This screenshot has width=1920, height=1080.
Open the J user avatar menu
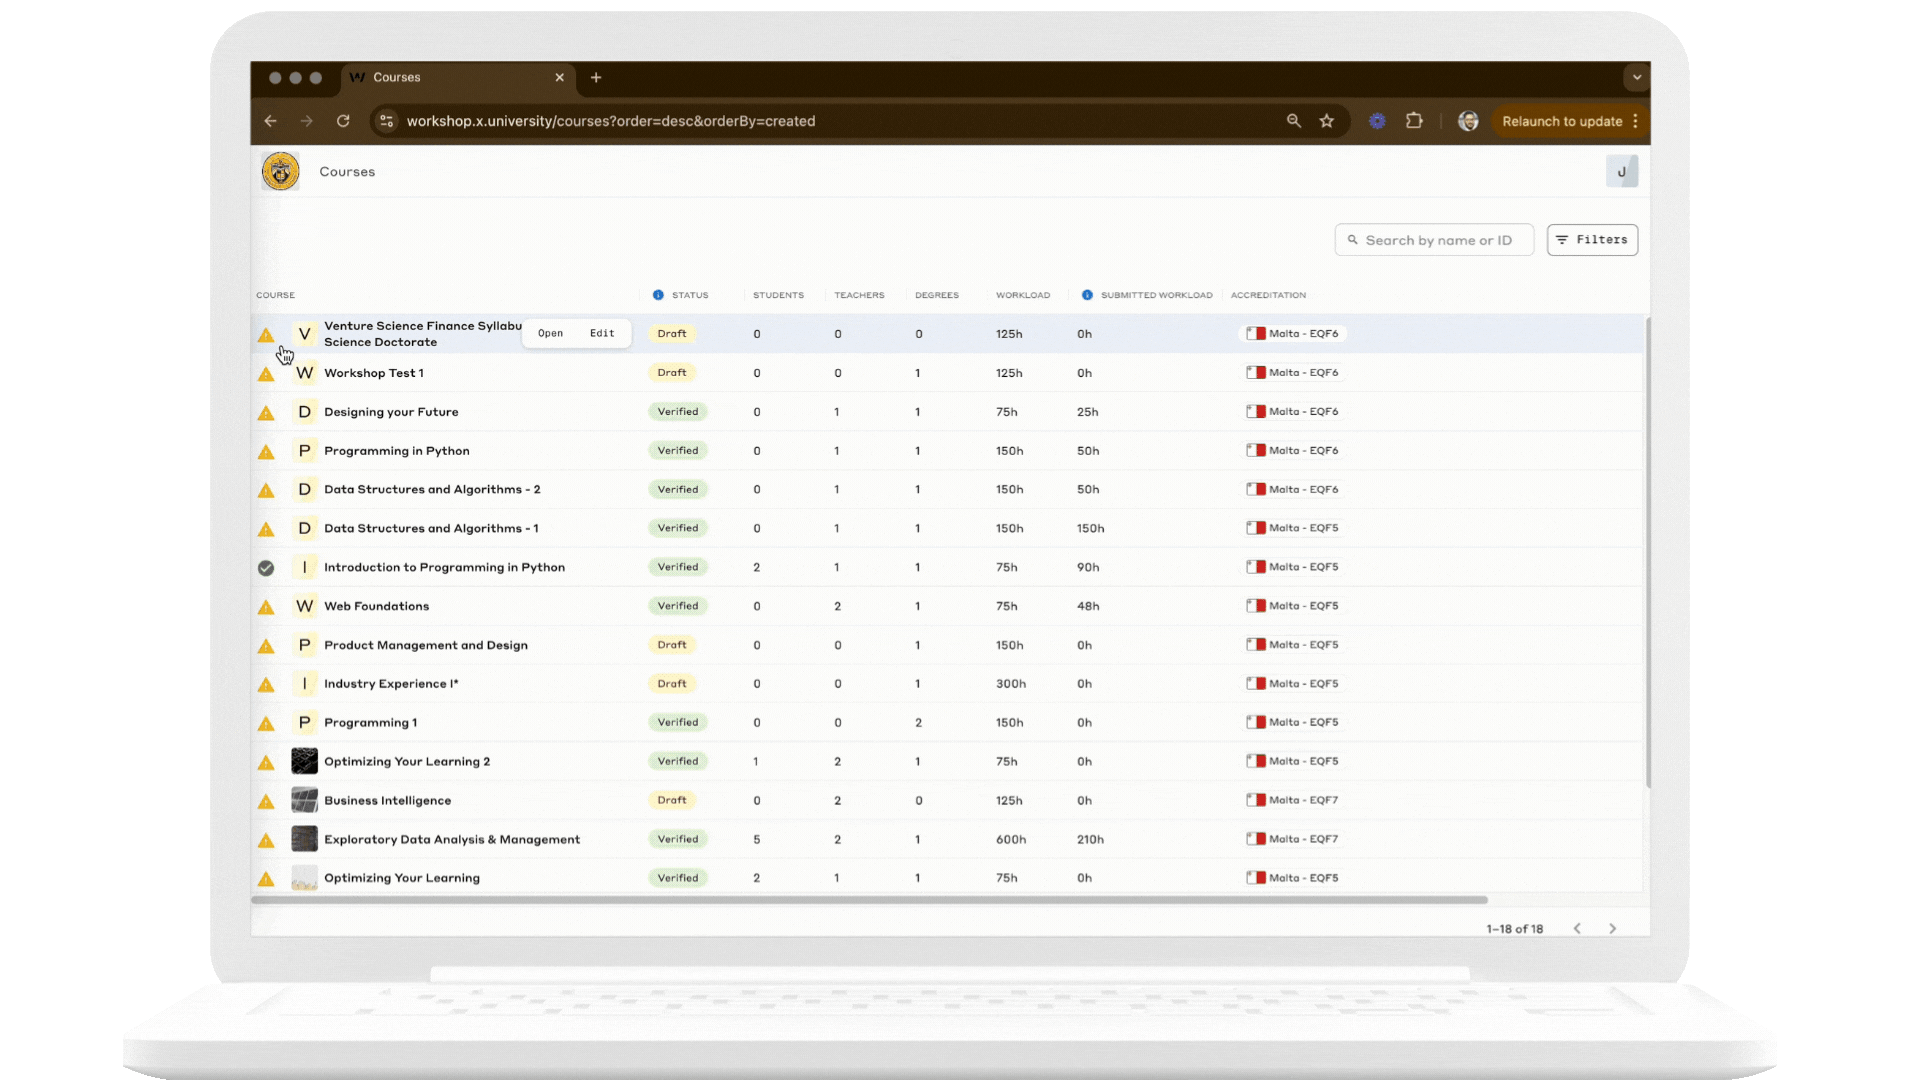pyautogui.click(x=1622, y=171)
